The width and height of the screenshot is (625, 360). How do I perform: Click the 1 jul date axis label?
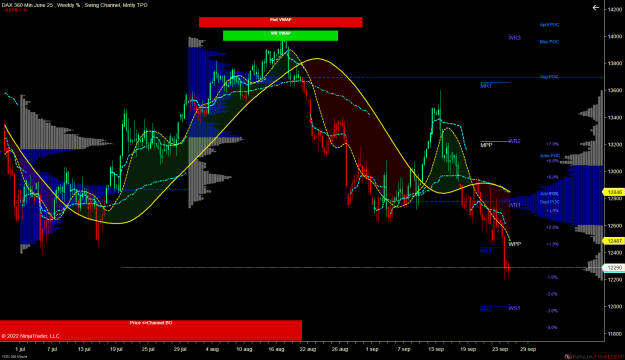point(20,349)
